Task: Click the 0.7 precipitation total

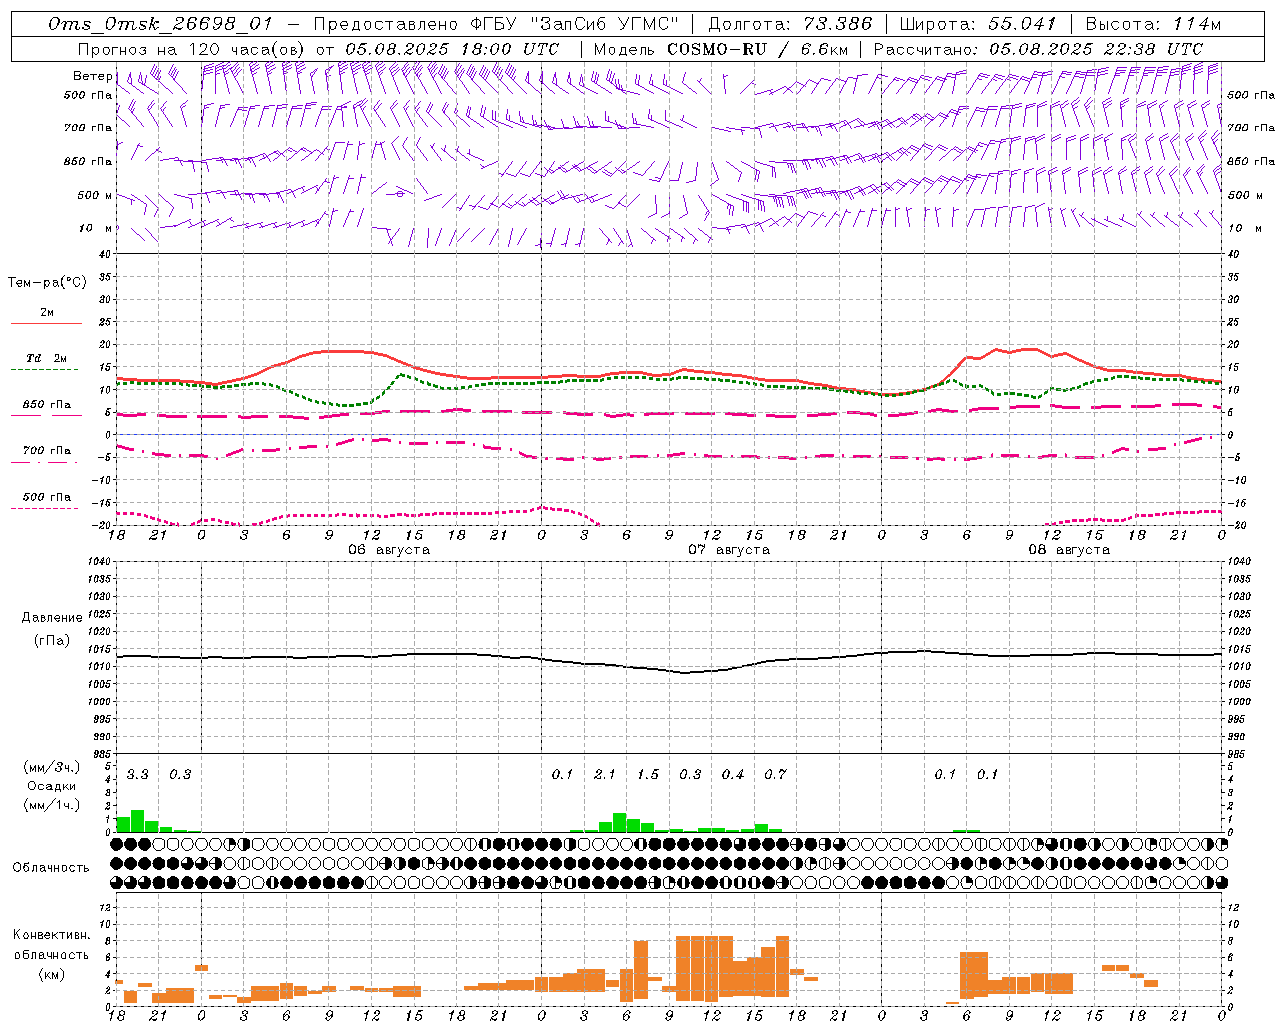Action: coord(775,775)
